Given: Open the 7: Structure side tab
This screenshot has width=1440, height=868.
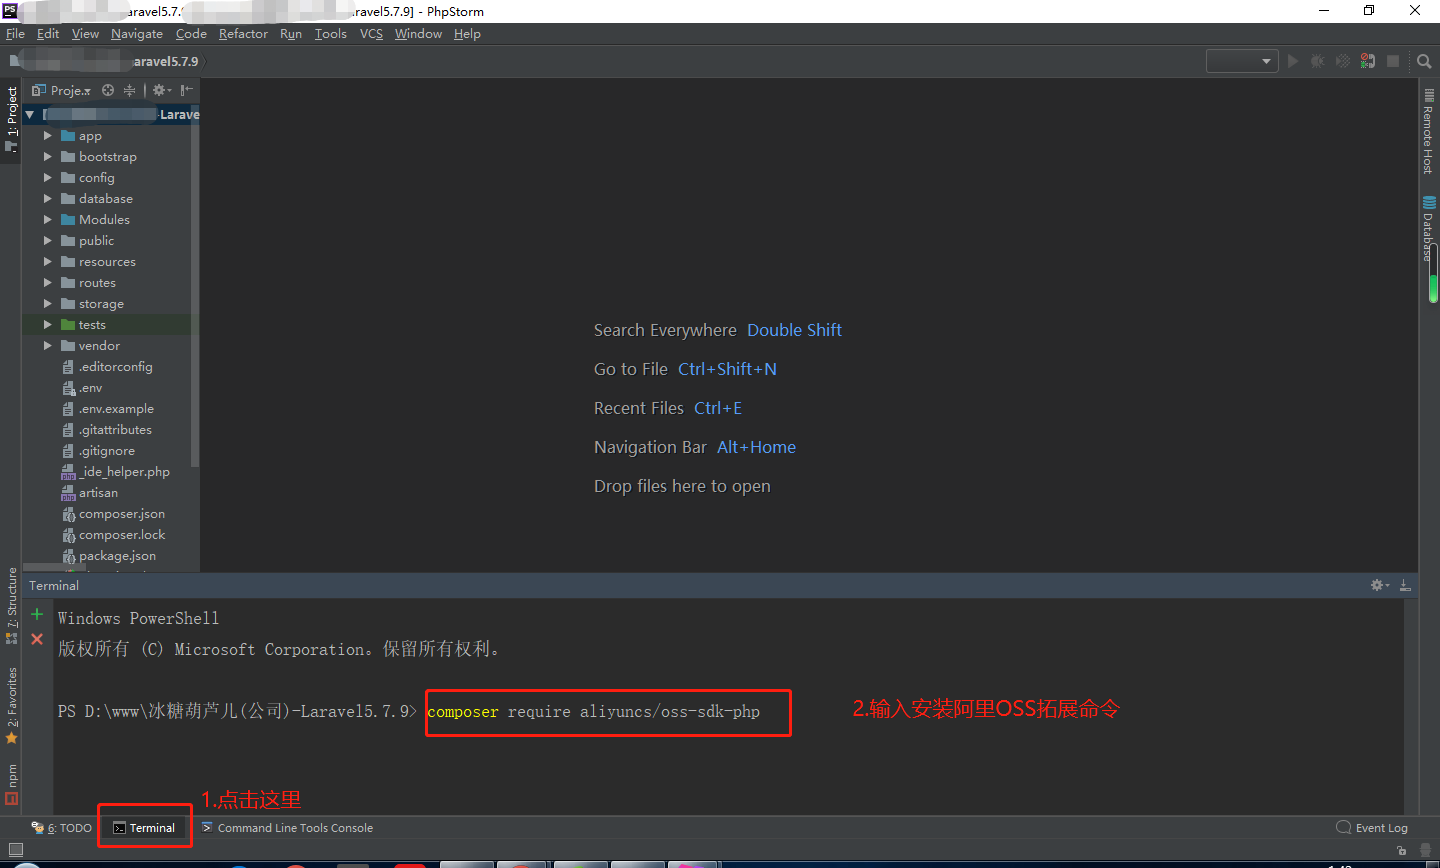Looking at the screenshot, I should click(11, 606).
